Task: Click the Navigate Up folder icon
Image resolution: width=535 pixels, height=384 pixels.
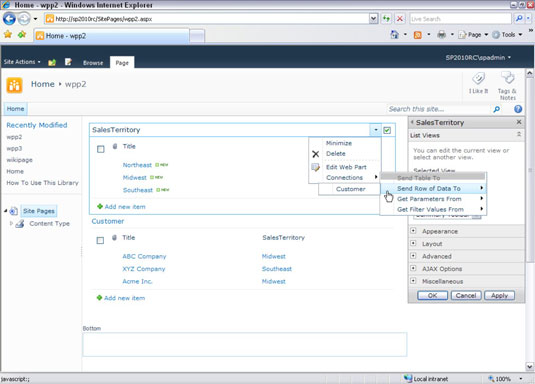Action: tap(52, 62)
